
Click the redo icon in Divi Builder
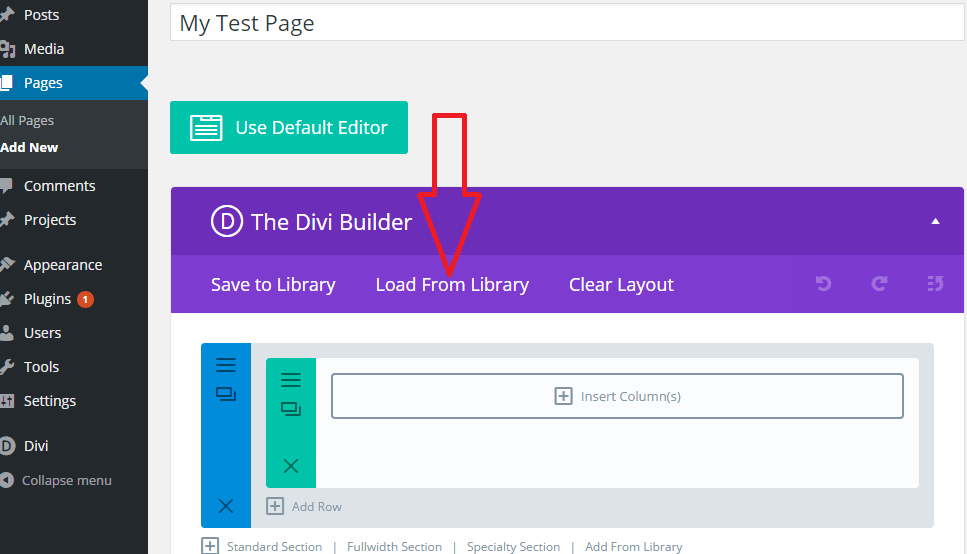click(x=879, y=284)
